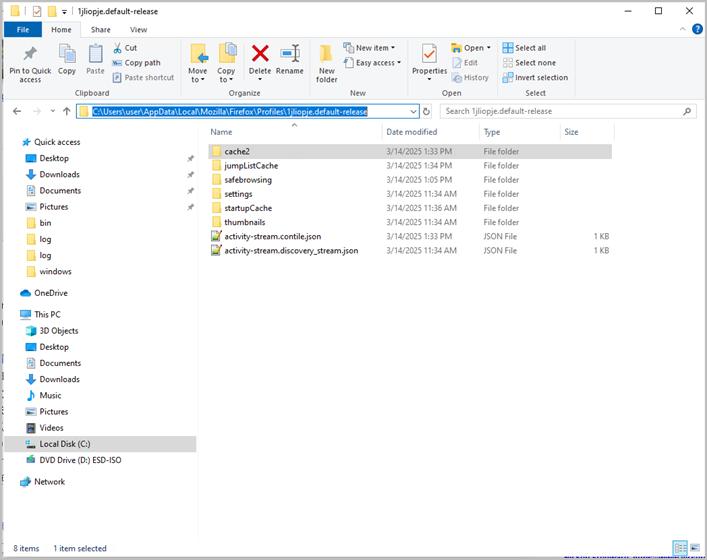Viewport: 707px width, 560px height.
Task: Expand the Delete dropdown arrow
Action: (260, 80)
